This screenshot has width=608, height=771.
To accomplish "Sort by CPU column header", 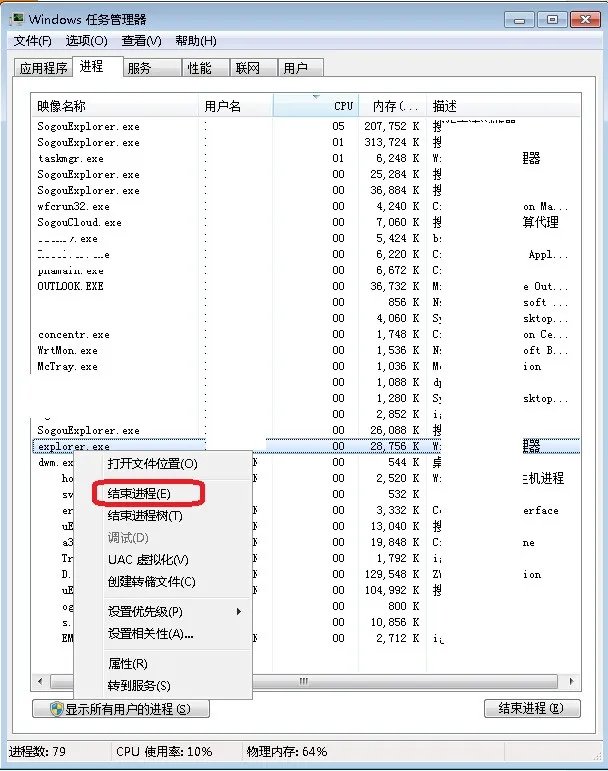I will pyautogui.click(x=316, y=106).
